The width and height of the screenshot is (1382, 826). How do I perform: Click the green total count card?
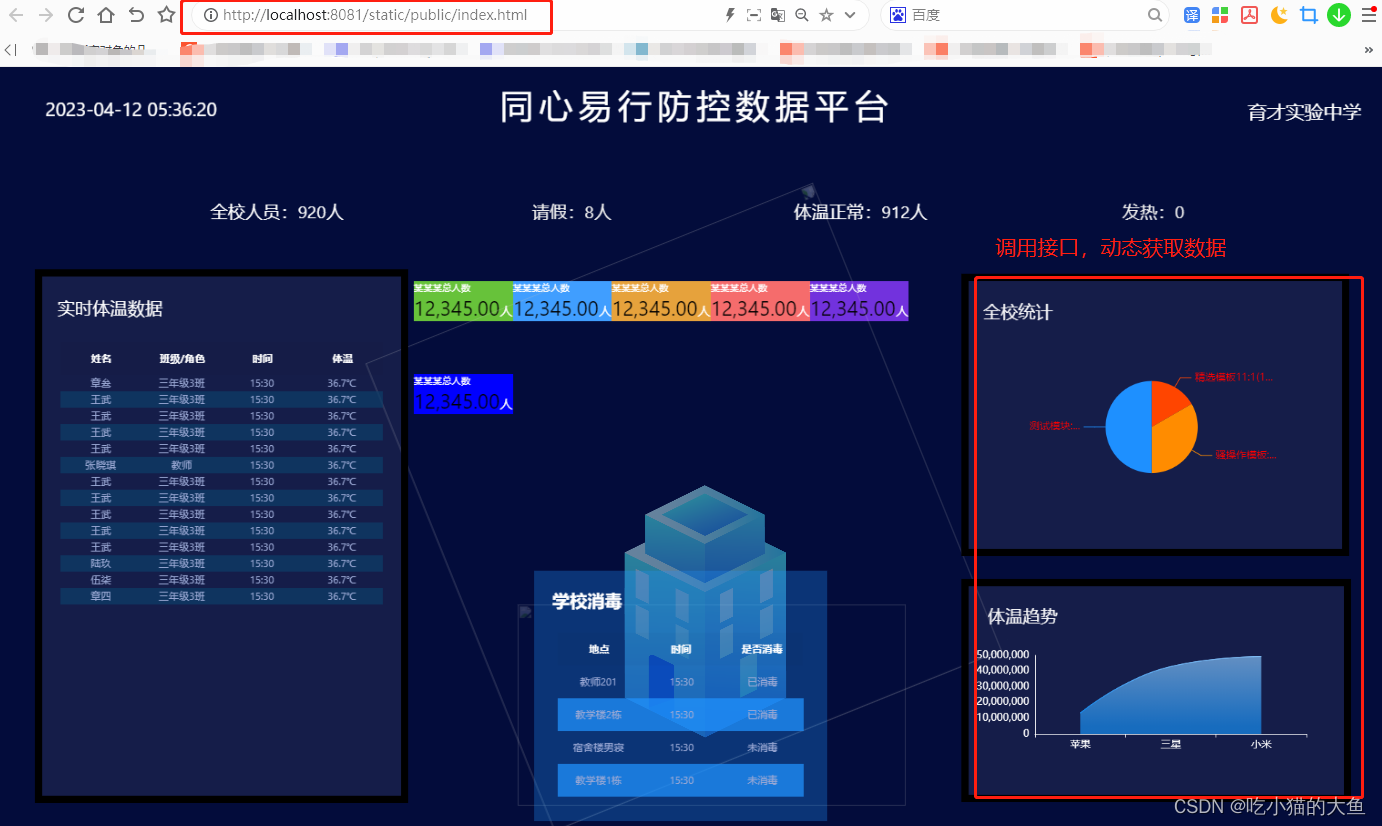[463, 301]
